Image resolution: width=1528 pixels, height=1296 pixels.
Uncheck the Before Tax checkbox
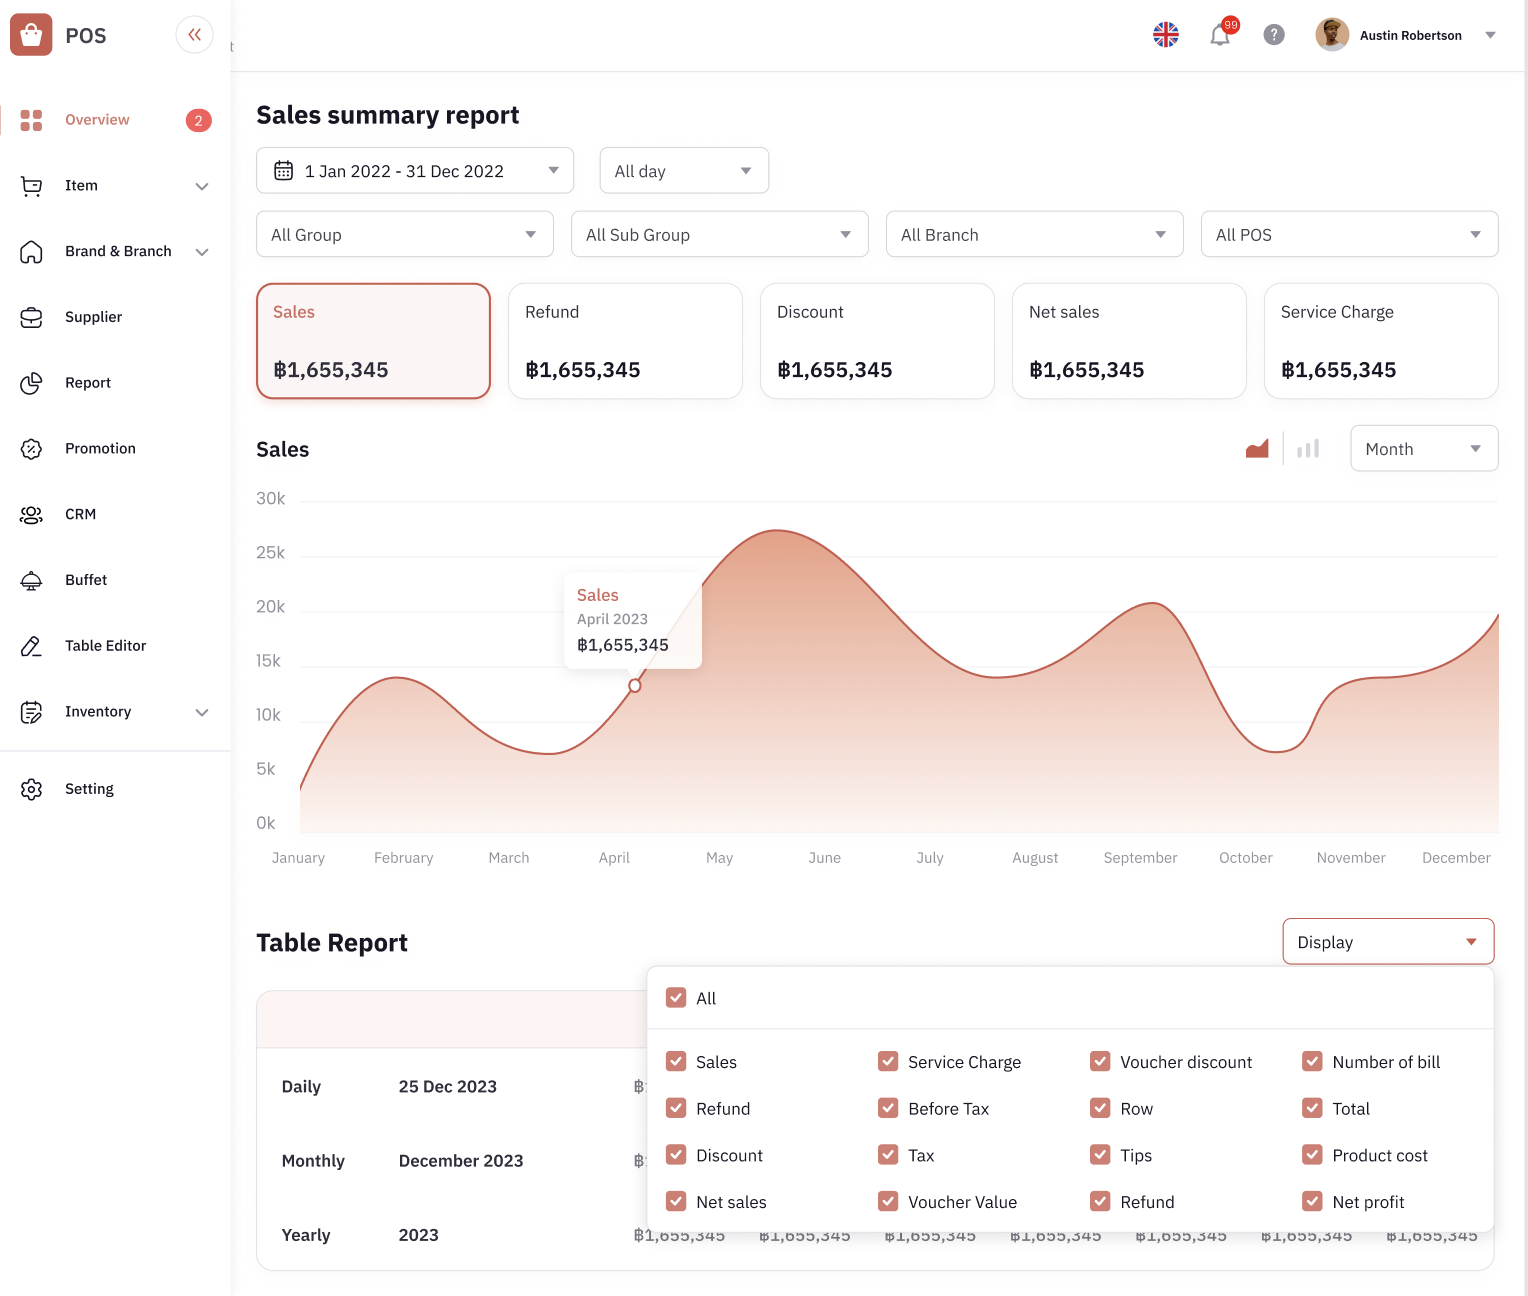(x=888, y=1108)
